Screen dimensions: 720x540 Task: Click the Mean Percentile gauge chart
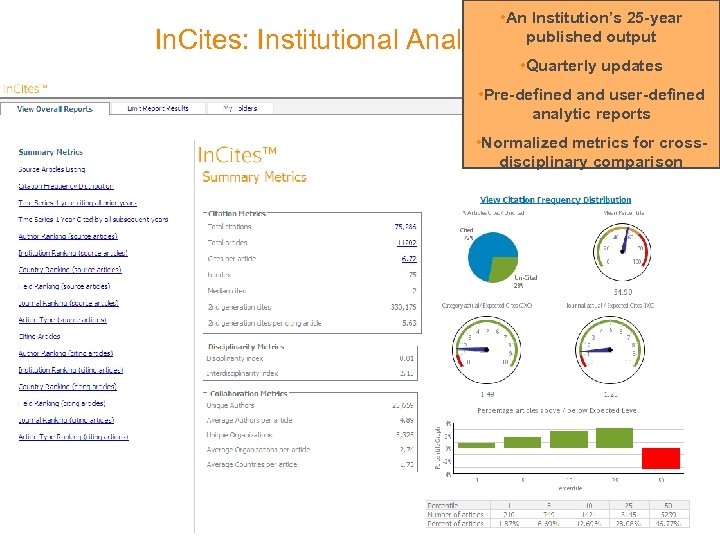(622, 252)
